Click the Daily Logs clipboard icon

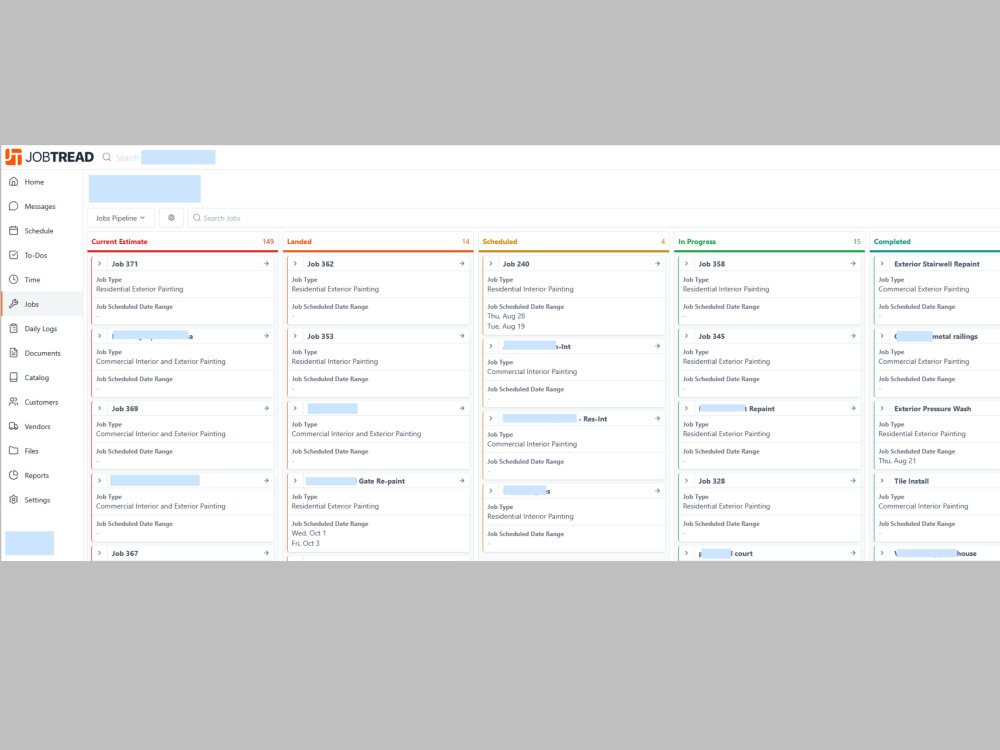[x=13, y=328]
